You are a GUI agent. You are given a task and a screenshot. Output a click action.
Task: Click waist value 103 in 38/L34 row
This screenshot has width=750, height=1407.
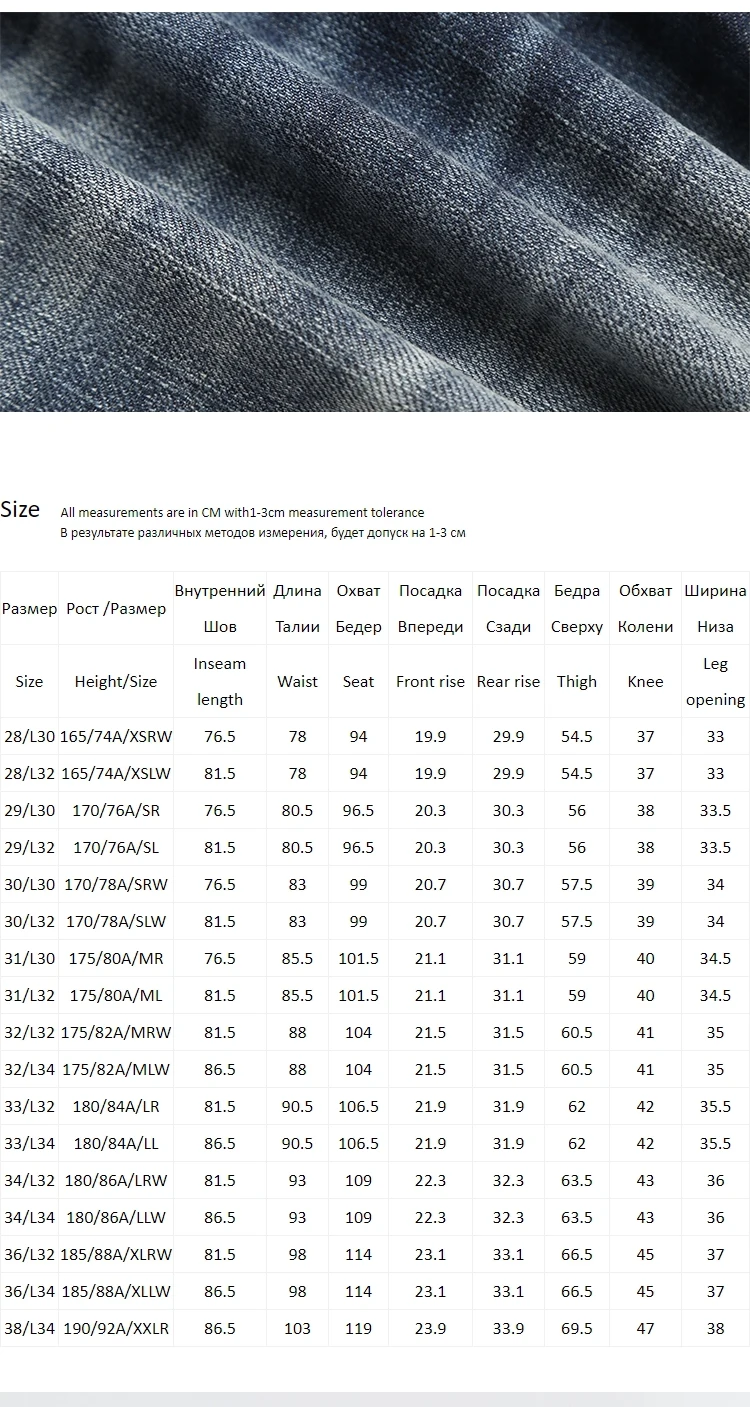pyautogui.click(x=298, y=1328)
